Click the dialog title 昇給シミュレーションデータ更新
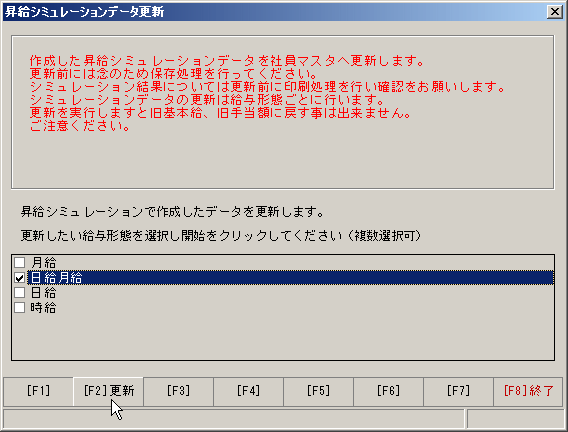 tap(84, 12)
